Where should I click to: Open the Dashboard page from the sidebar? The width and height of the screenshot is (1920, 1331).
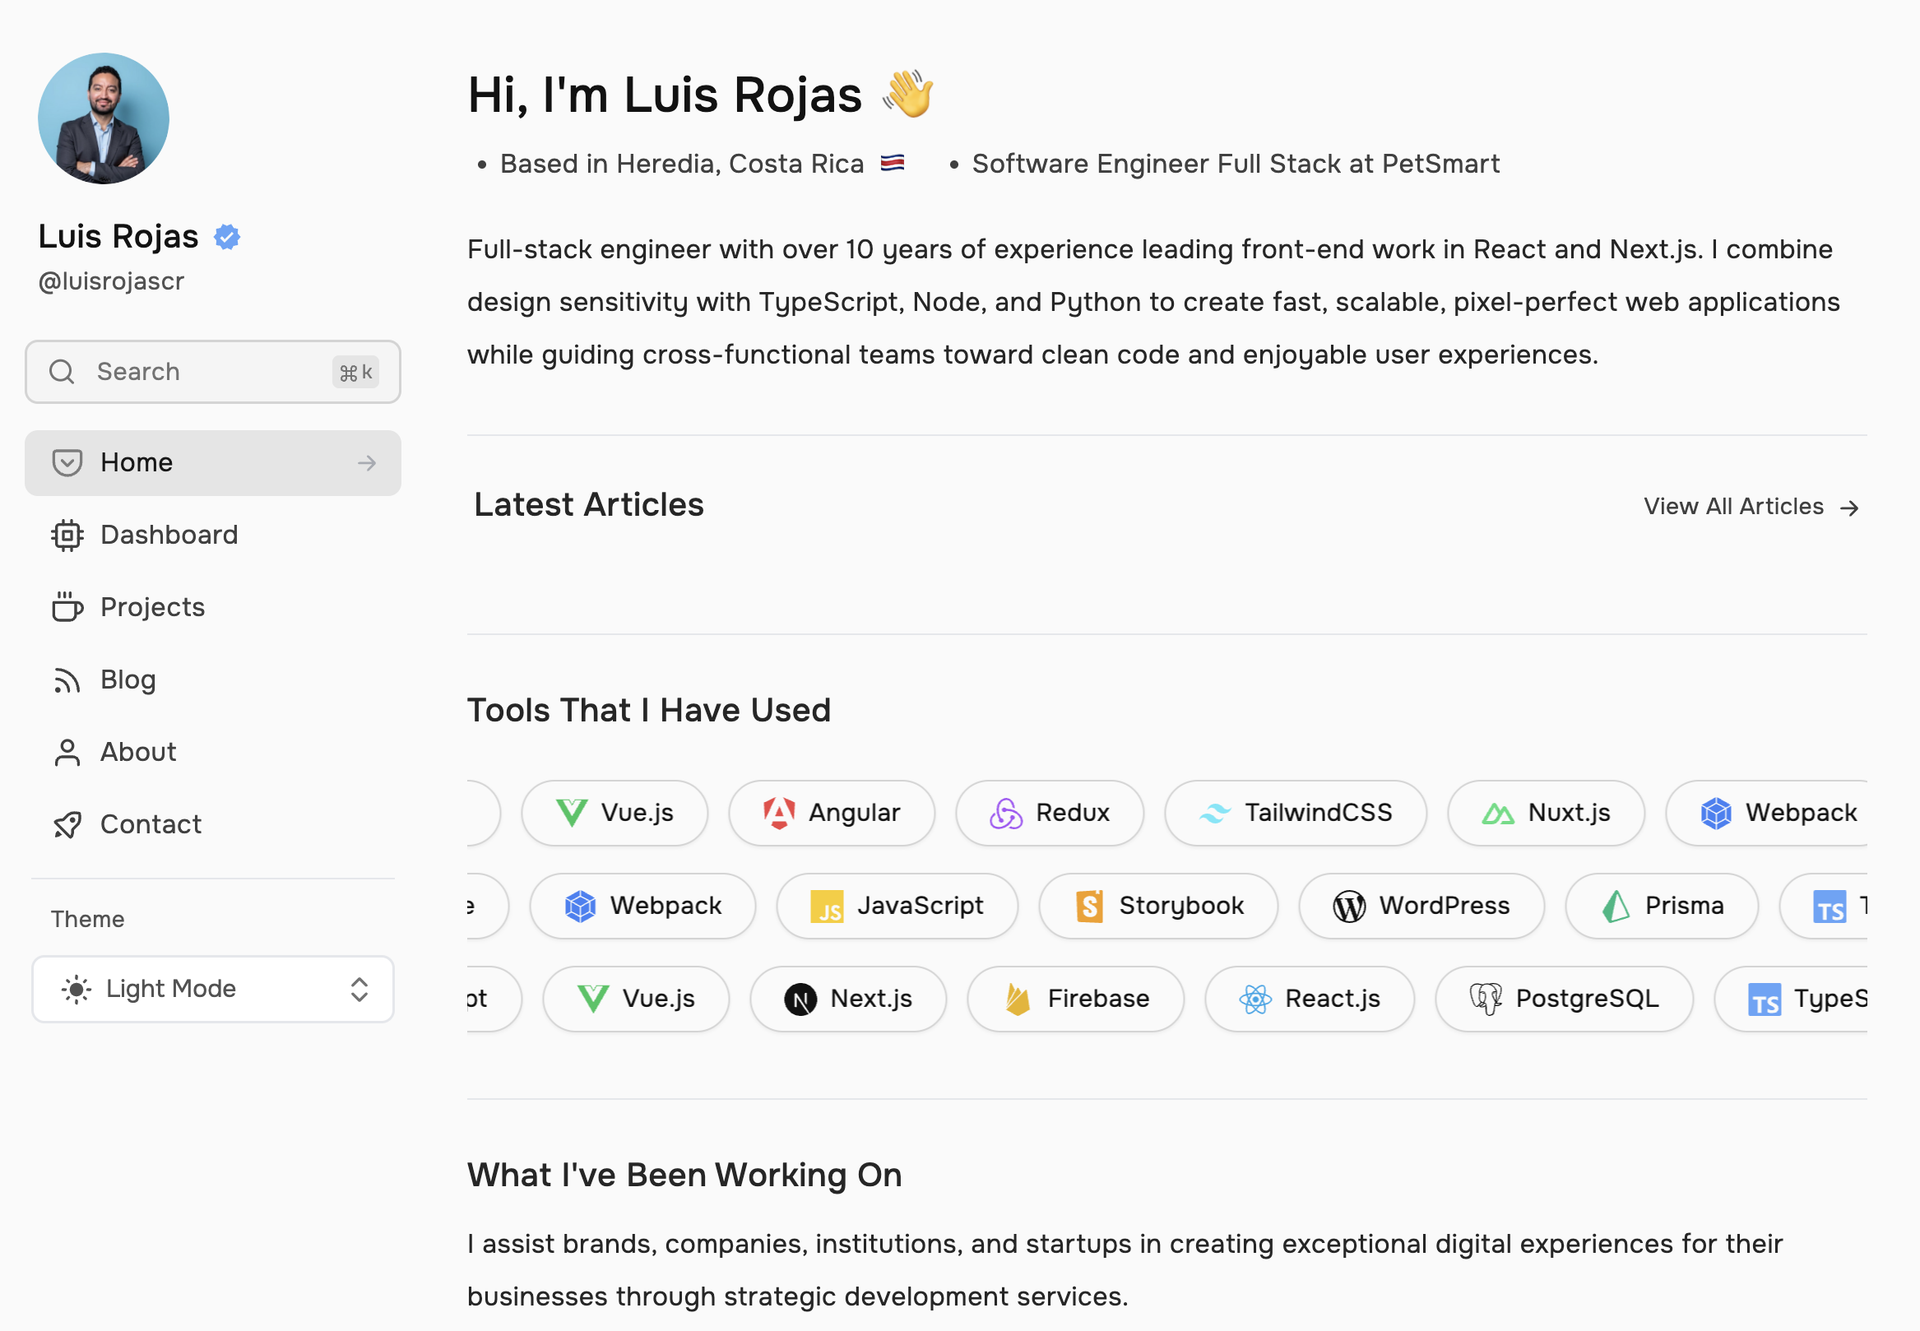pyautogui.click(x=213, y=535)
